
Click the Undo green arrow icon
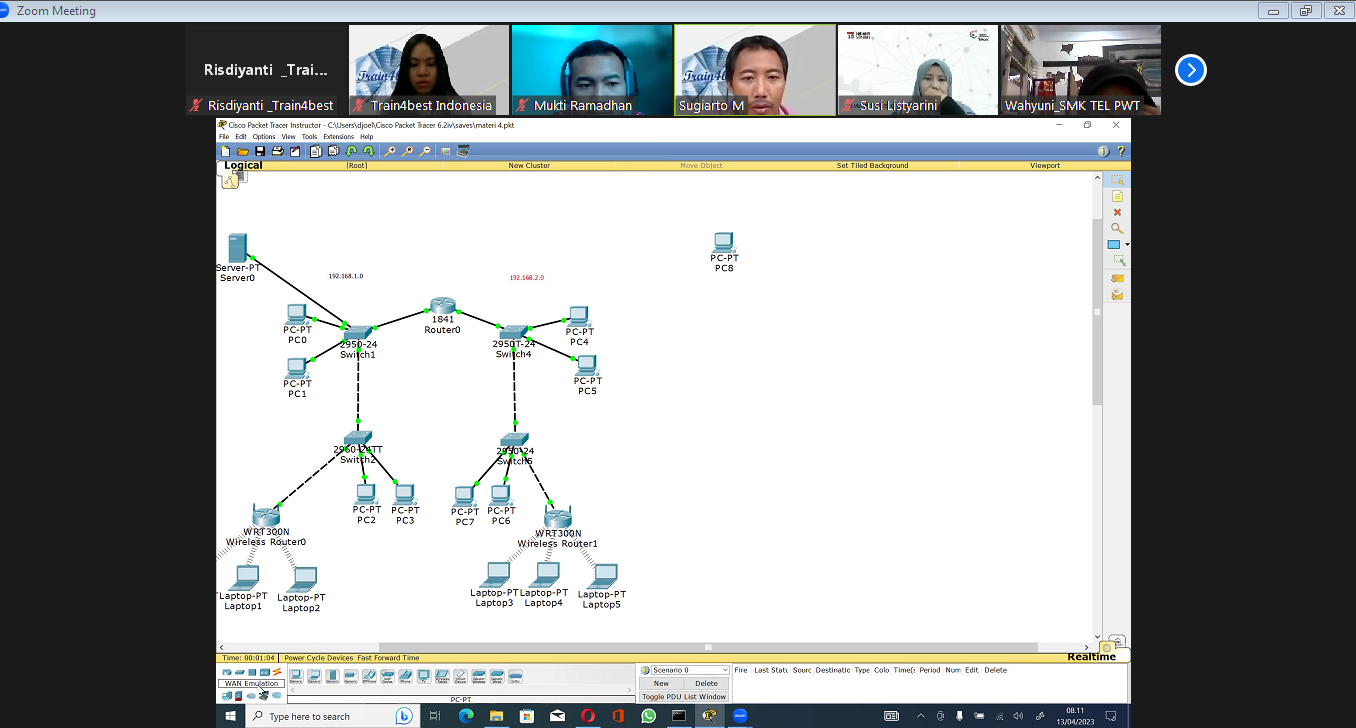point(351,151)
